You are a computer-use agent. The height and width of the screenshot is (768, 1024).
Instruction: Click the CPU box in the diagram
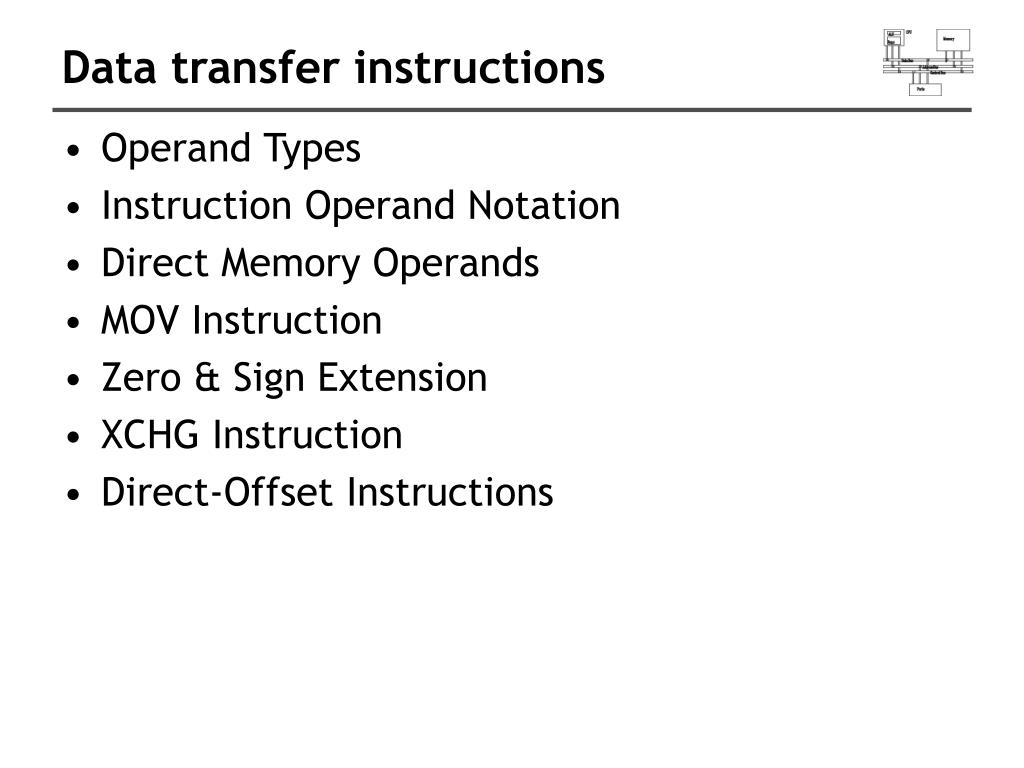[x=894, y=37]
